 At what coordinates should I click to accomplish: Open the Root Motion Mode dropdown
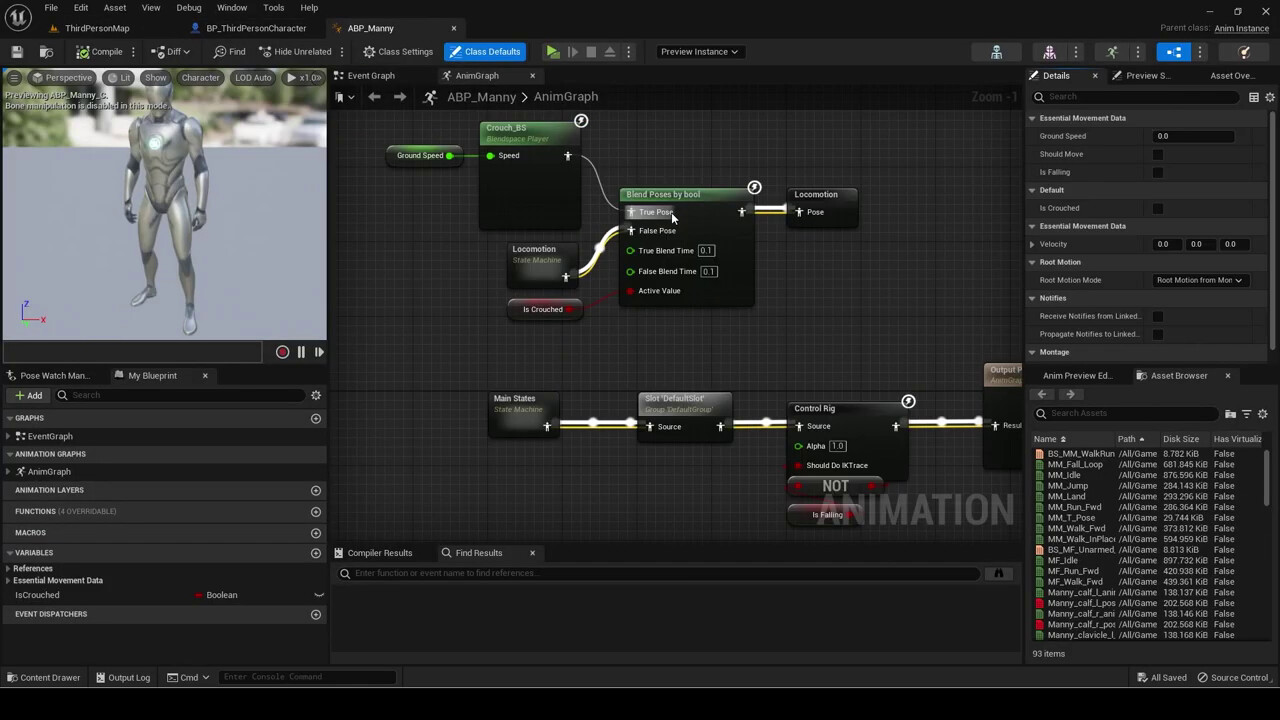[x=1199, y=280]
